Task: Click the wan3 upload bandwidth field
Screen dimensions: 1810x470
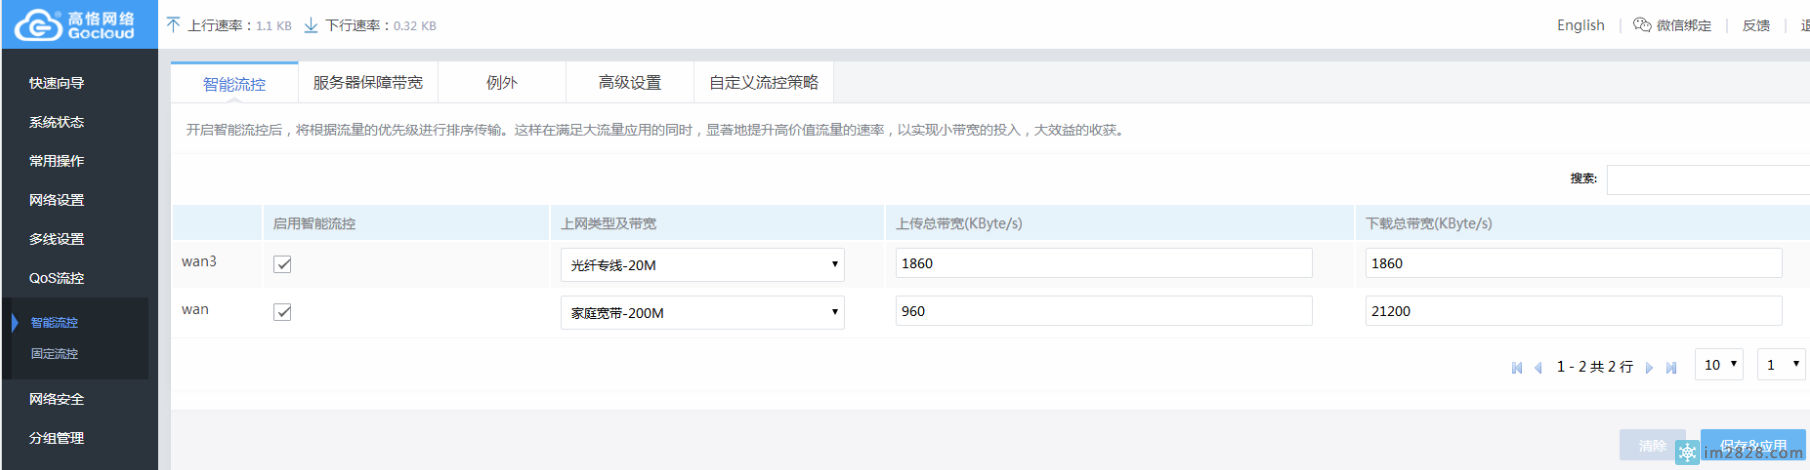Action: pyautogui.click(x=1103, y=263)
